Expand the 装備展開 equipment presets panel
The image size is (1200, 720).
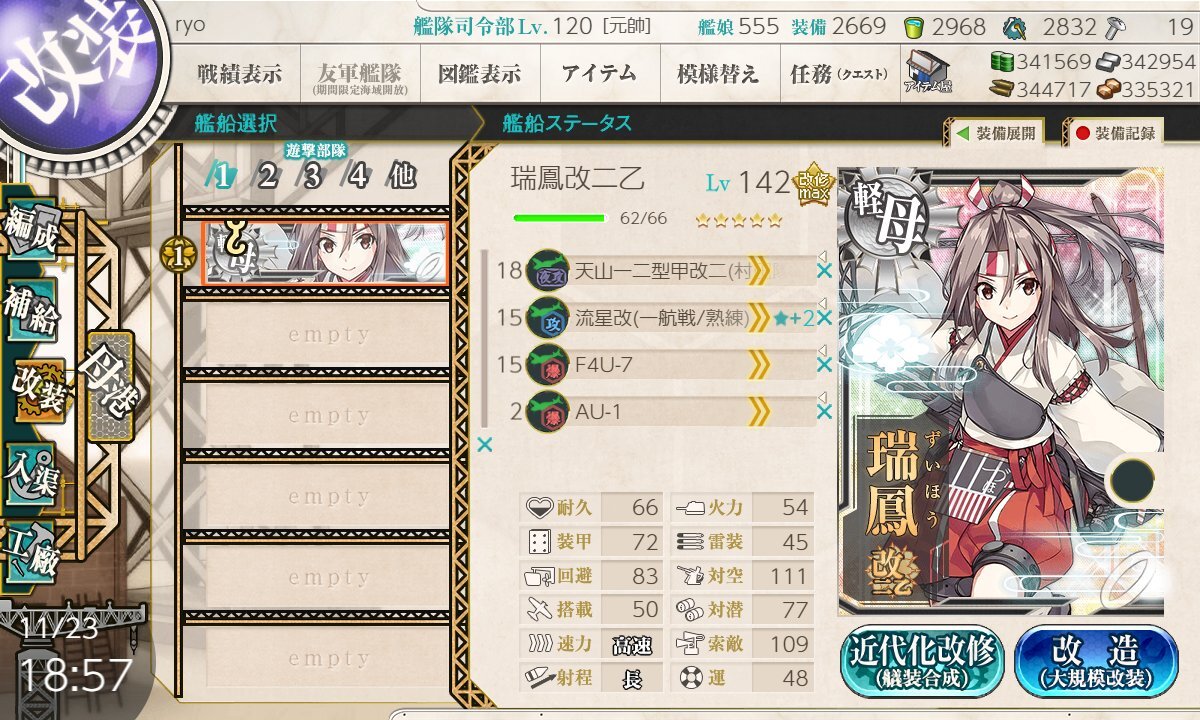click(x=992, y=132)
